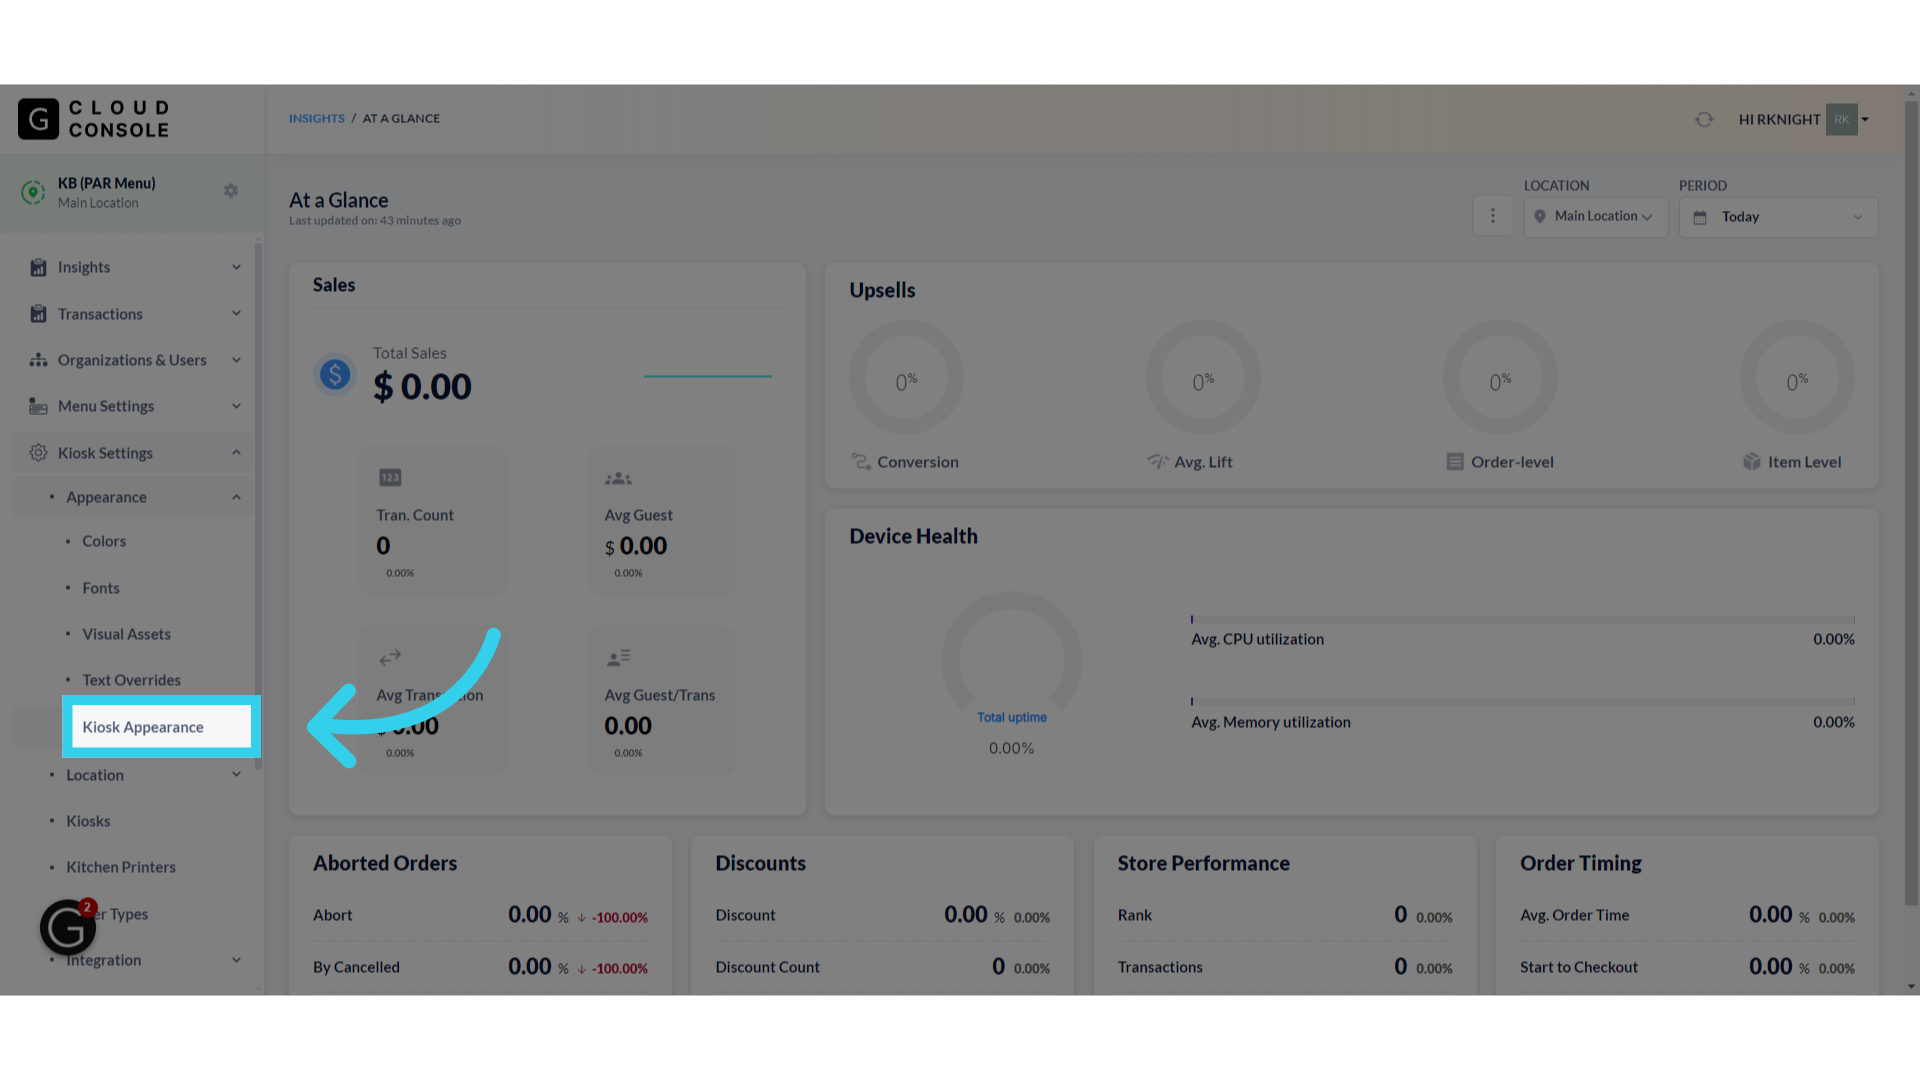Click the Tran. Count icon
Viewport: 1920px width, 1080px height.
click(x=390, y=478)
